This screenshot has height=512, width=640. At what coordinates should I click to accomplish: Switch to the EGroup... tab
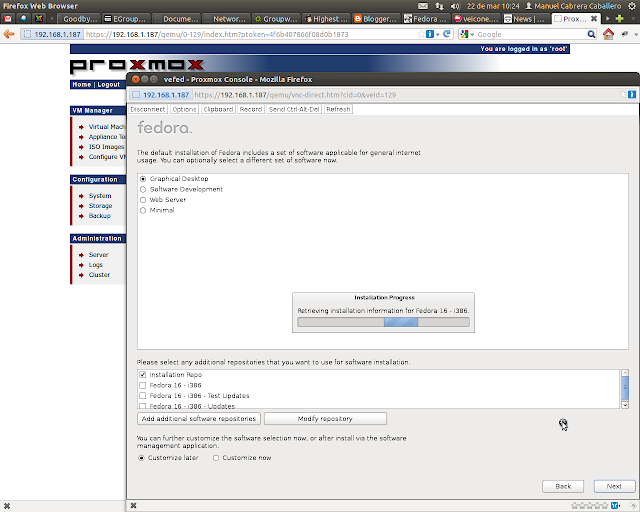tap(126, 19)
